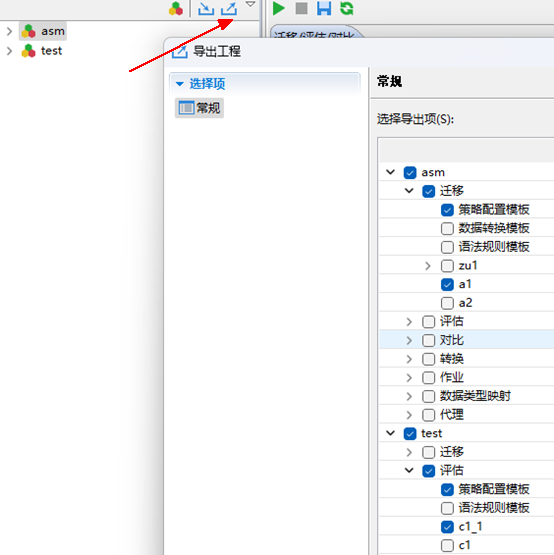Expand the 转换 node
Viewport: 554px width, 555px height.
[409, 359]
